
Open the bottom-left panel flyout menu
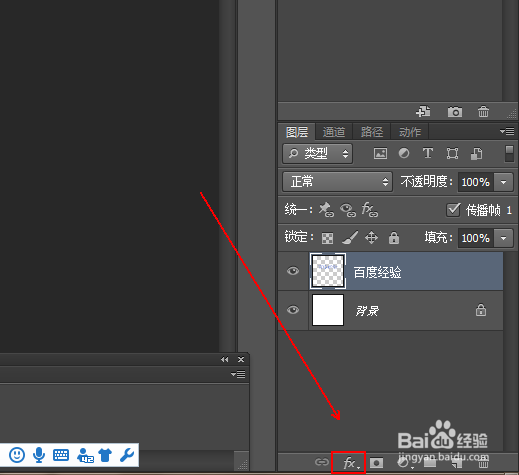click(238, 374)
